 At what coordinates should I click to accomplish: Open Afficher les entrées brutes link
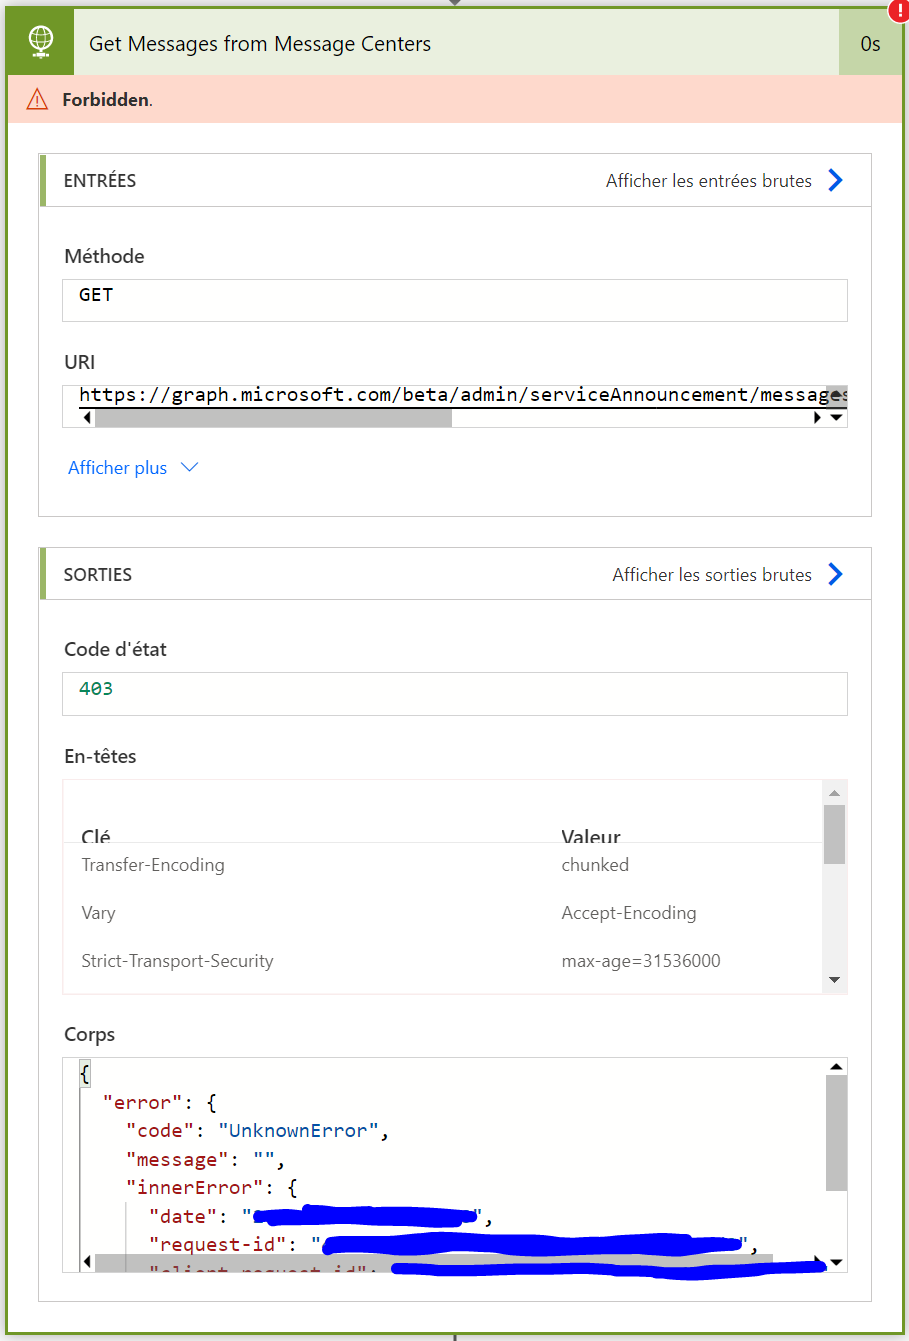tap(709, 181)
